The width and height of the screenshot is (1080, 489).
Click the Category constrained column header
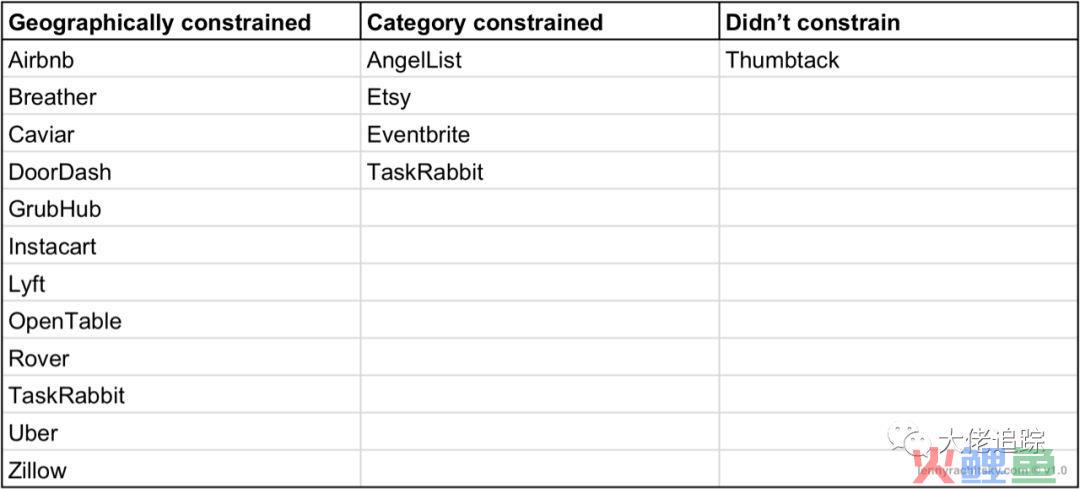coord(540,22)
